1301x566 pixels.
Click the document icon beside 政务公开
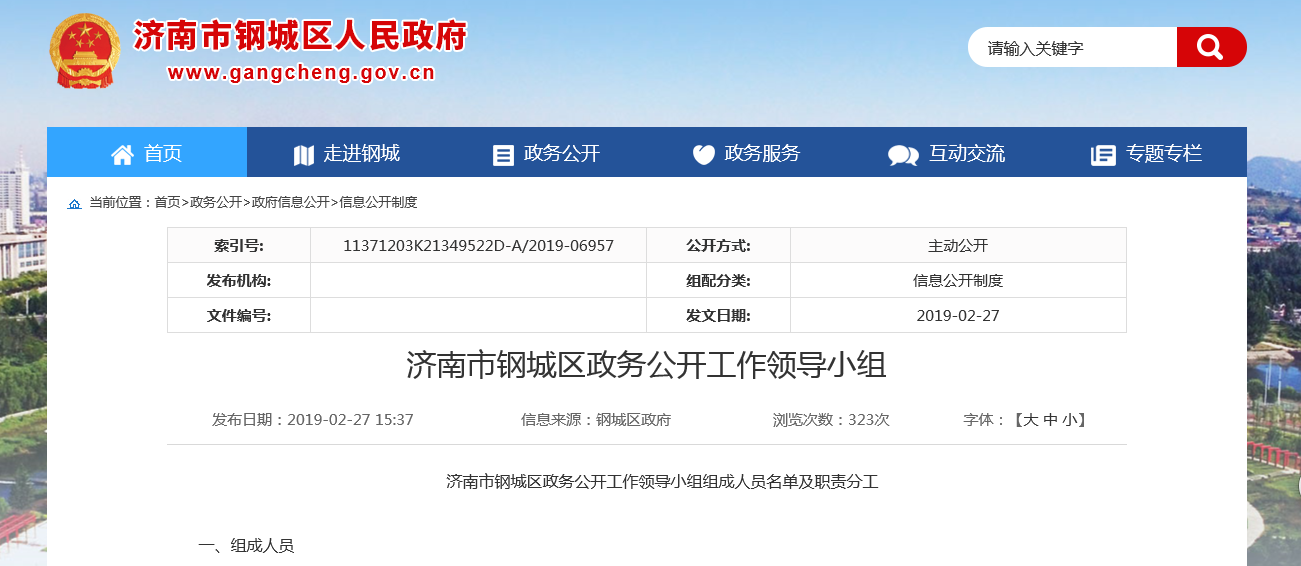click(x=503, y=155)
